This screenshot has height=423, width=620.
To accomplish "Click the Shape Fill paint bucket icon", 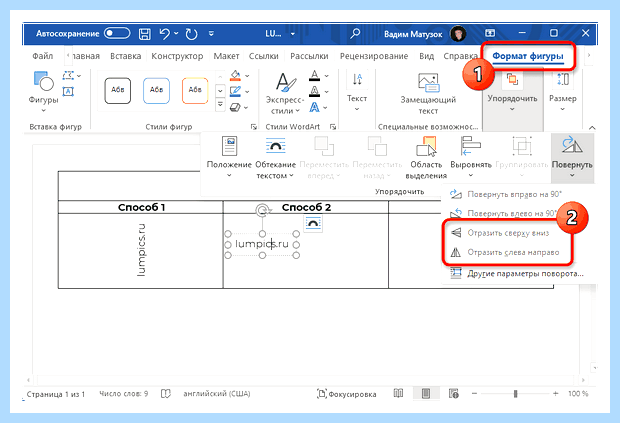I will click(235, 75).
